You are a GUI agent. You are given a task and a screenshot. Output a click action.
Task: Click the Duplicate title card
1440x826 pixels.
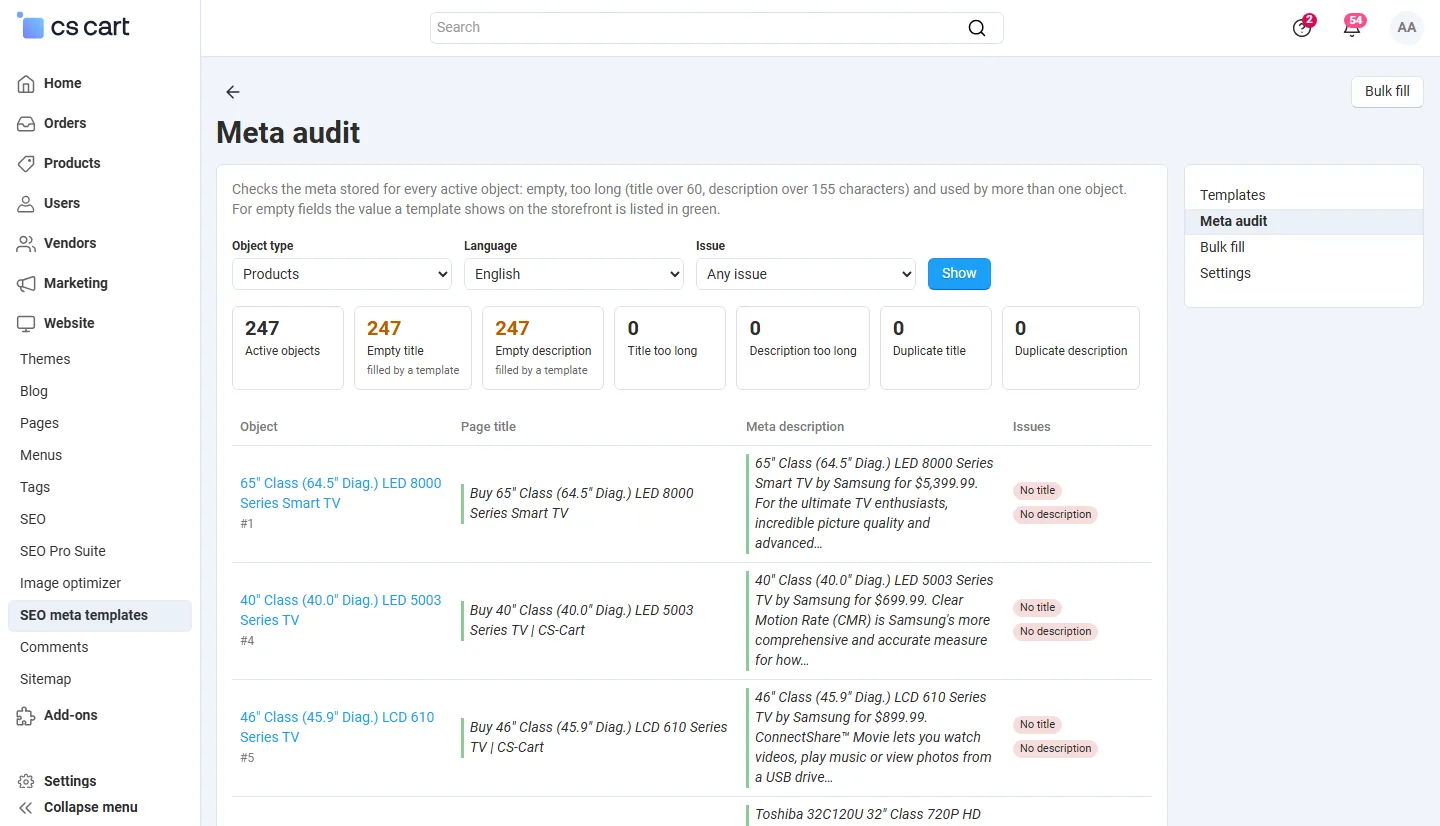(936, 348)
